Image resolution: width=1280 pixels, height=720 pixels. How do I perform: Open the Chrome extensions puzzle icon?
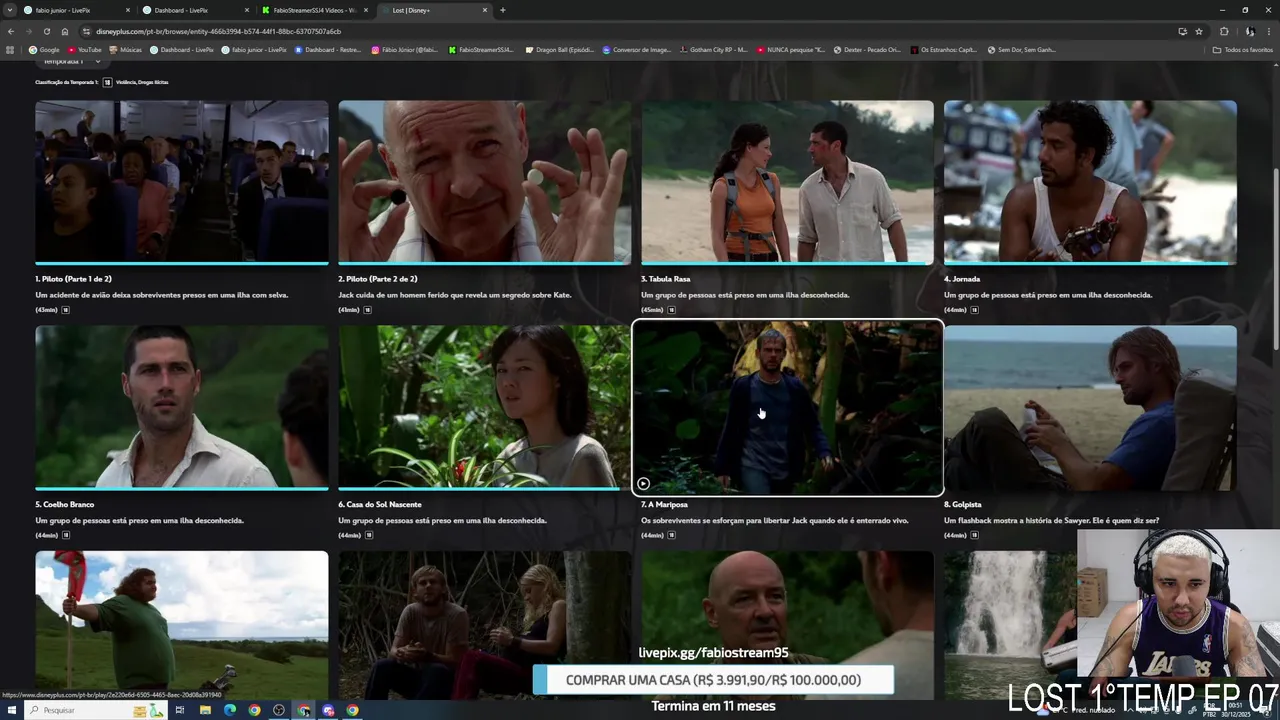point(1224,31)
